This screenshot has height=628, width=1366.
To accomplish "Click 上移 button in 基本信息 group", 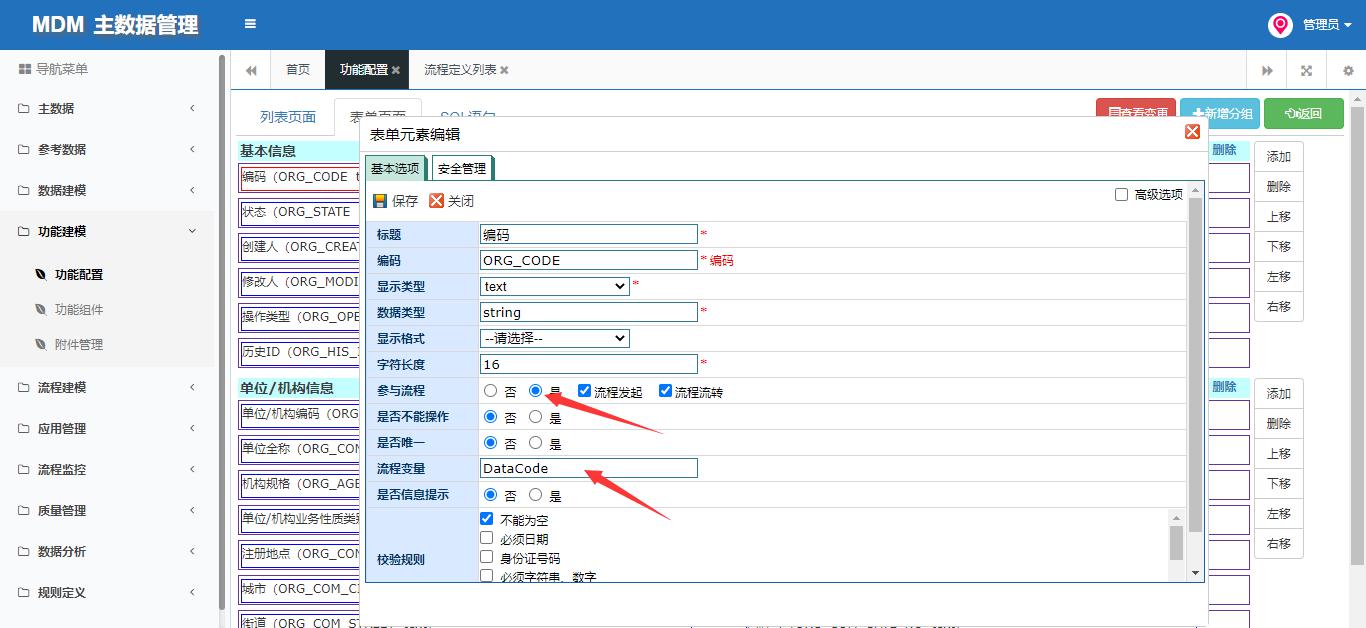I will (1279, 217).
